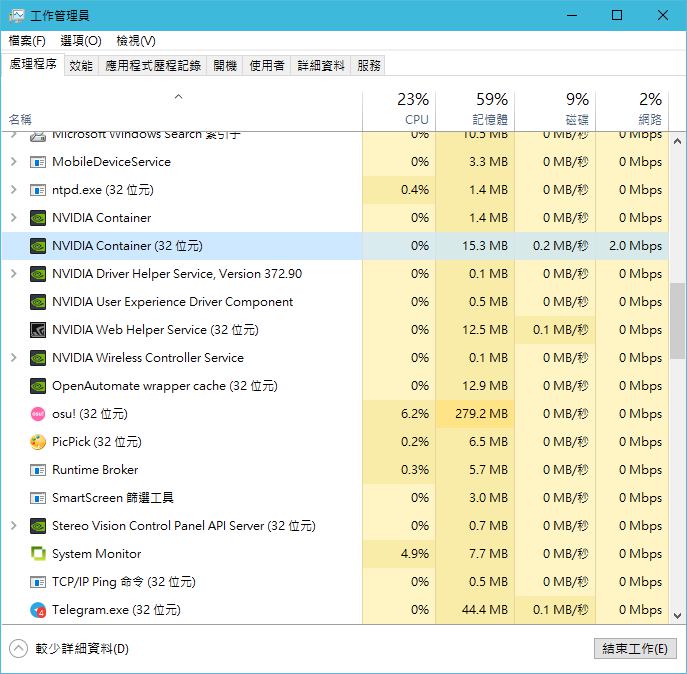Click the OpenAutomate wrapper cache icon
Image resolution: width=687 pixels, height=674 pixels.
click(38, 386)
